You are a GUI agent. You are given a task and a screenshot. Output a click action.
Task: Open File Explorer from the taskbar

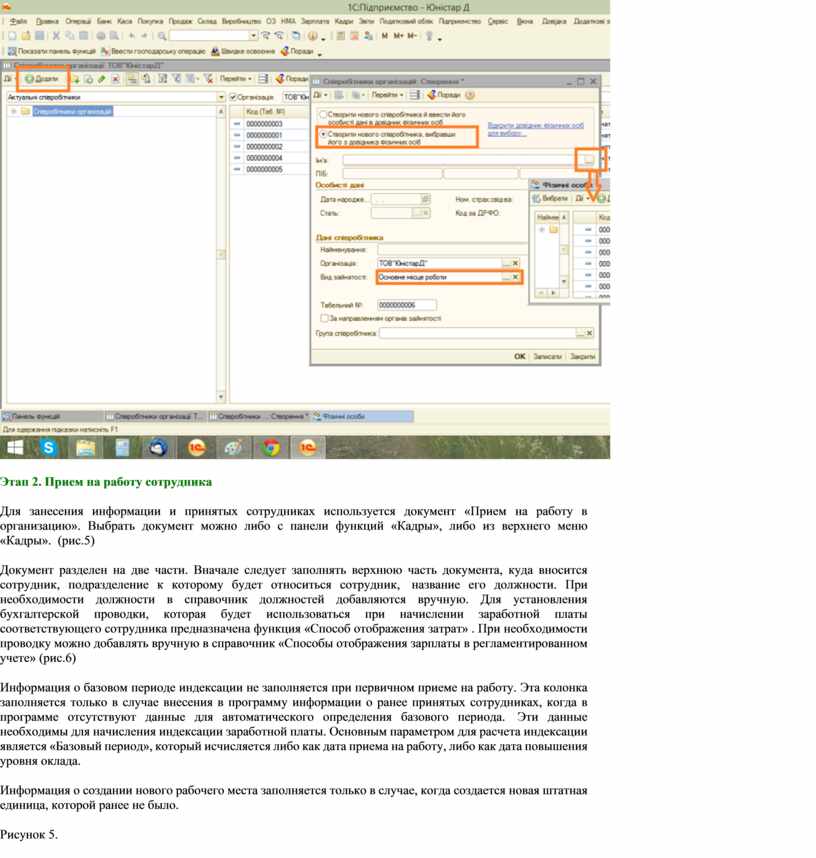pos(85,448)
